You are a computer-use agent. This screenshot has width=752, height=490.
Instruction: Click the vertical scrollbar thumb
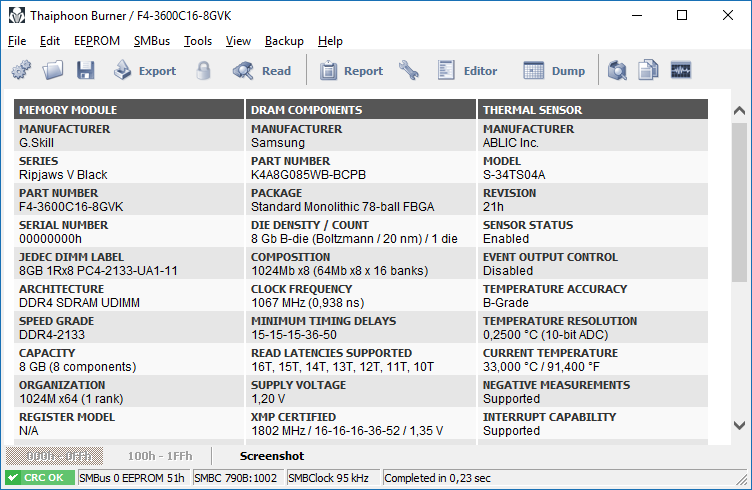[739, 202]
